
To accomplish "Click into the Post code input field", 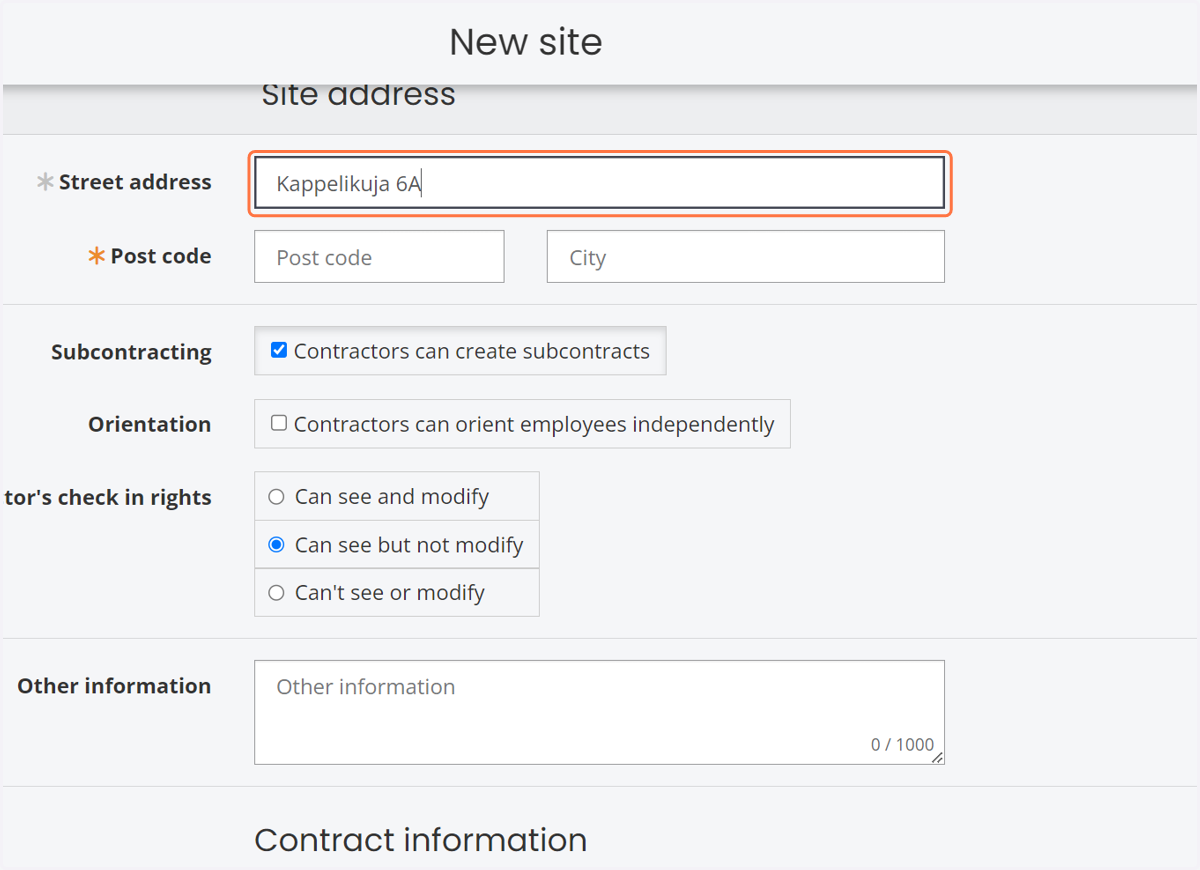I will [x=379, y=257].
